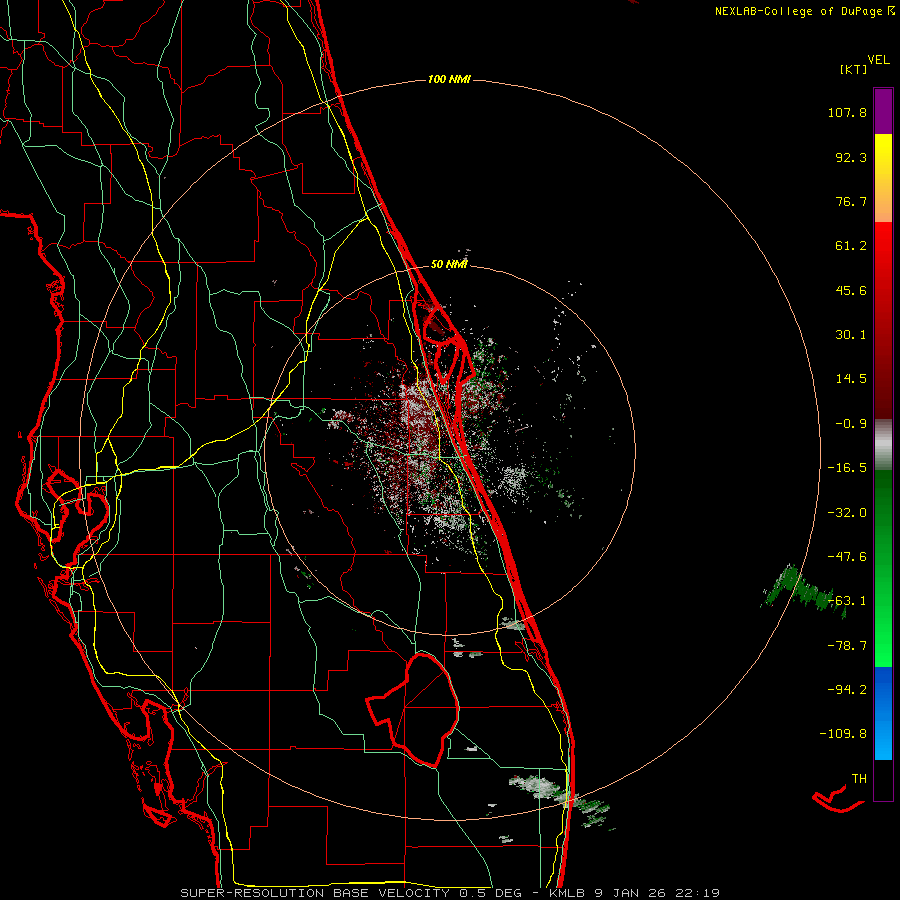This screenshot has width=900, height=900.
Task: Pick the purple segment of velocity color bar
Action: tap(883, 111)
